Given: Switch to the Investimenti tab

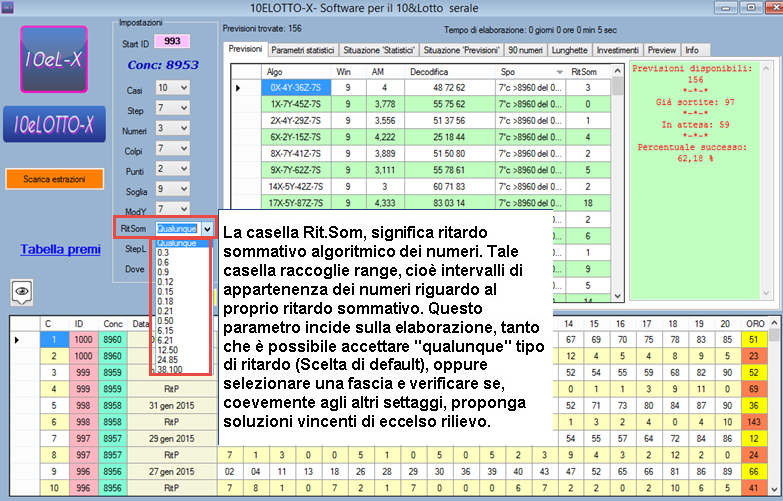Looking at the screenshot, I should click(x=617, y=50).
